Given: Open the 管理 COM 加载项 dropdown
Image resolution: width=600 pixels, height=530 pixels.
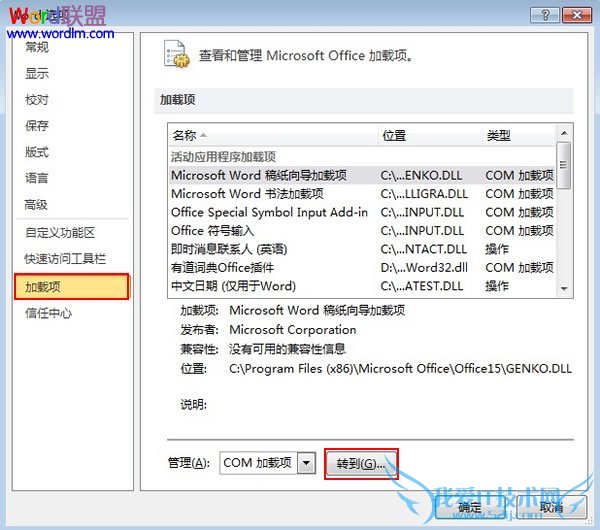Looking at the screenshot, I should [306, 463].
